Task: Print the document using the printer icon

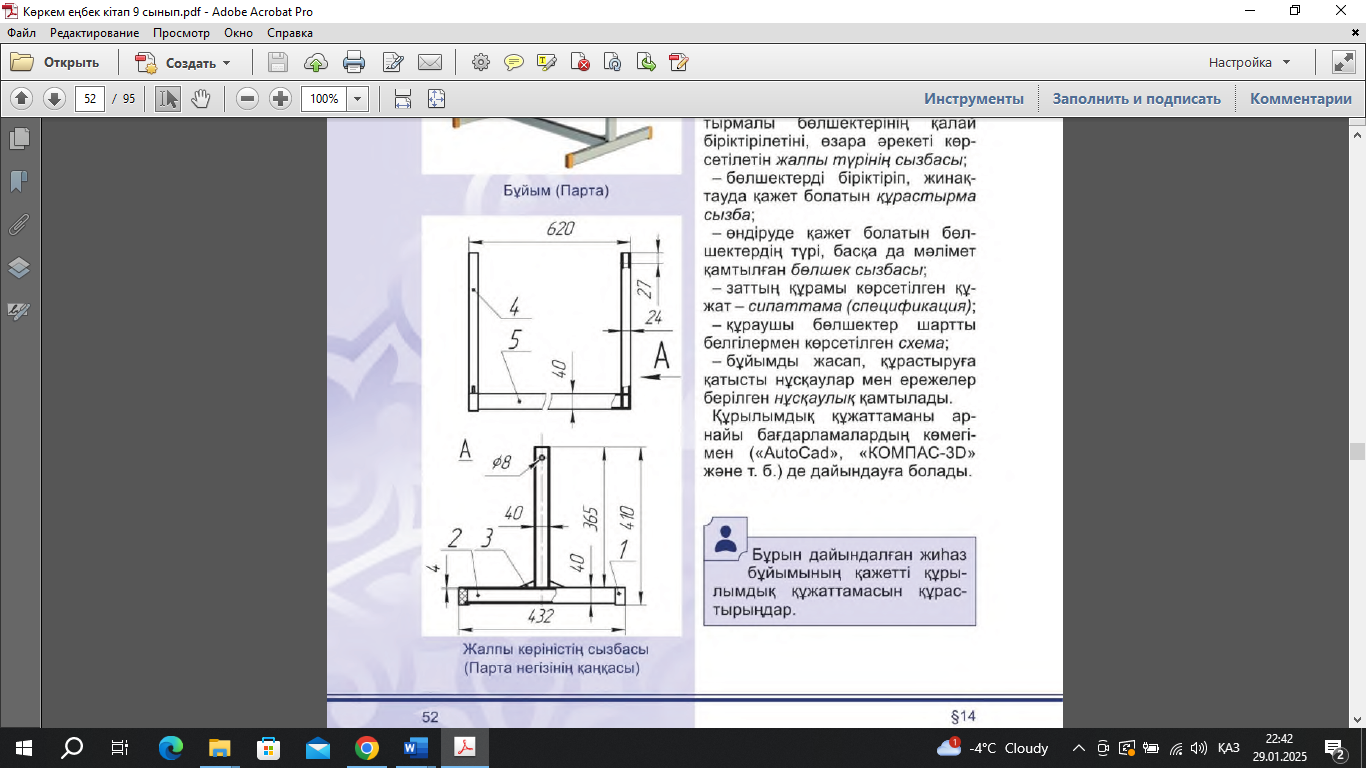Action: [x=354, y=62]
